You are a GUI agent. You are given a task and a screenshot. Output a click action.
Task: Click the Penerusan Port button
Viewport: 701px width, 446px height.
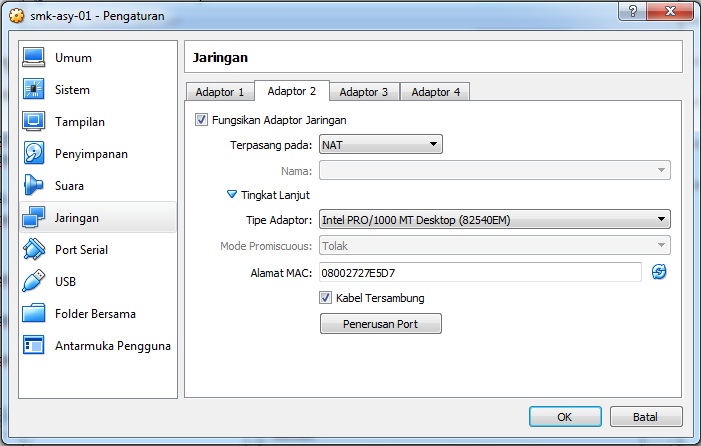[x=380, y=324]
